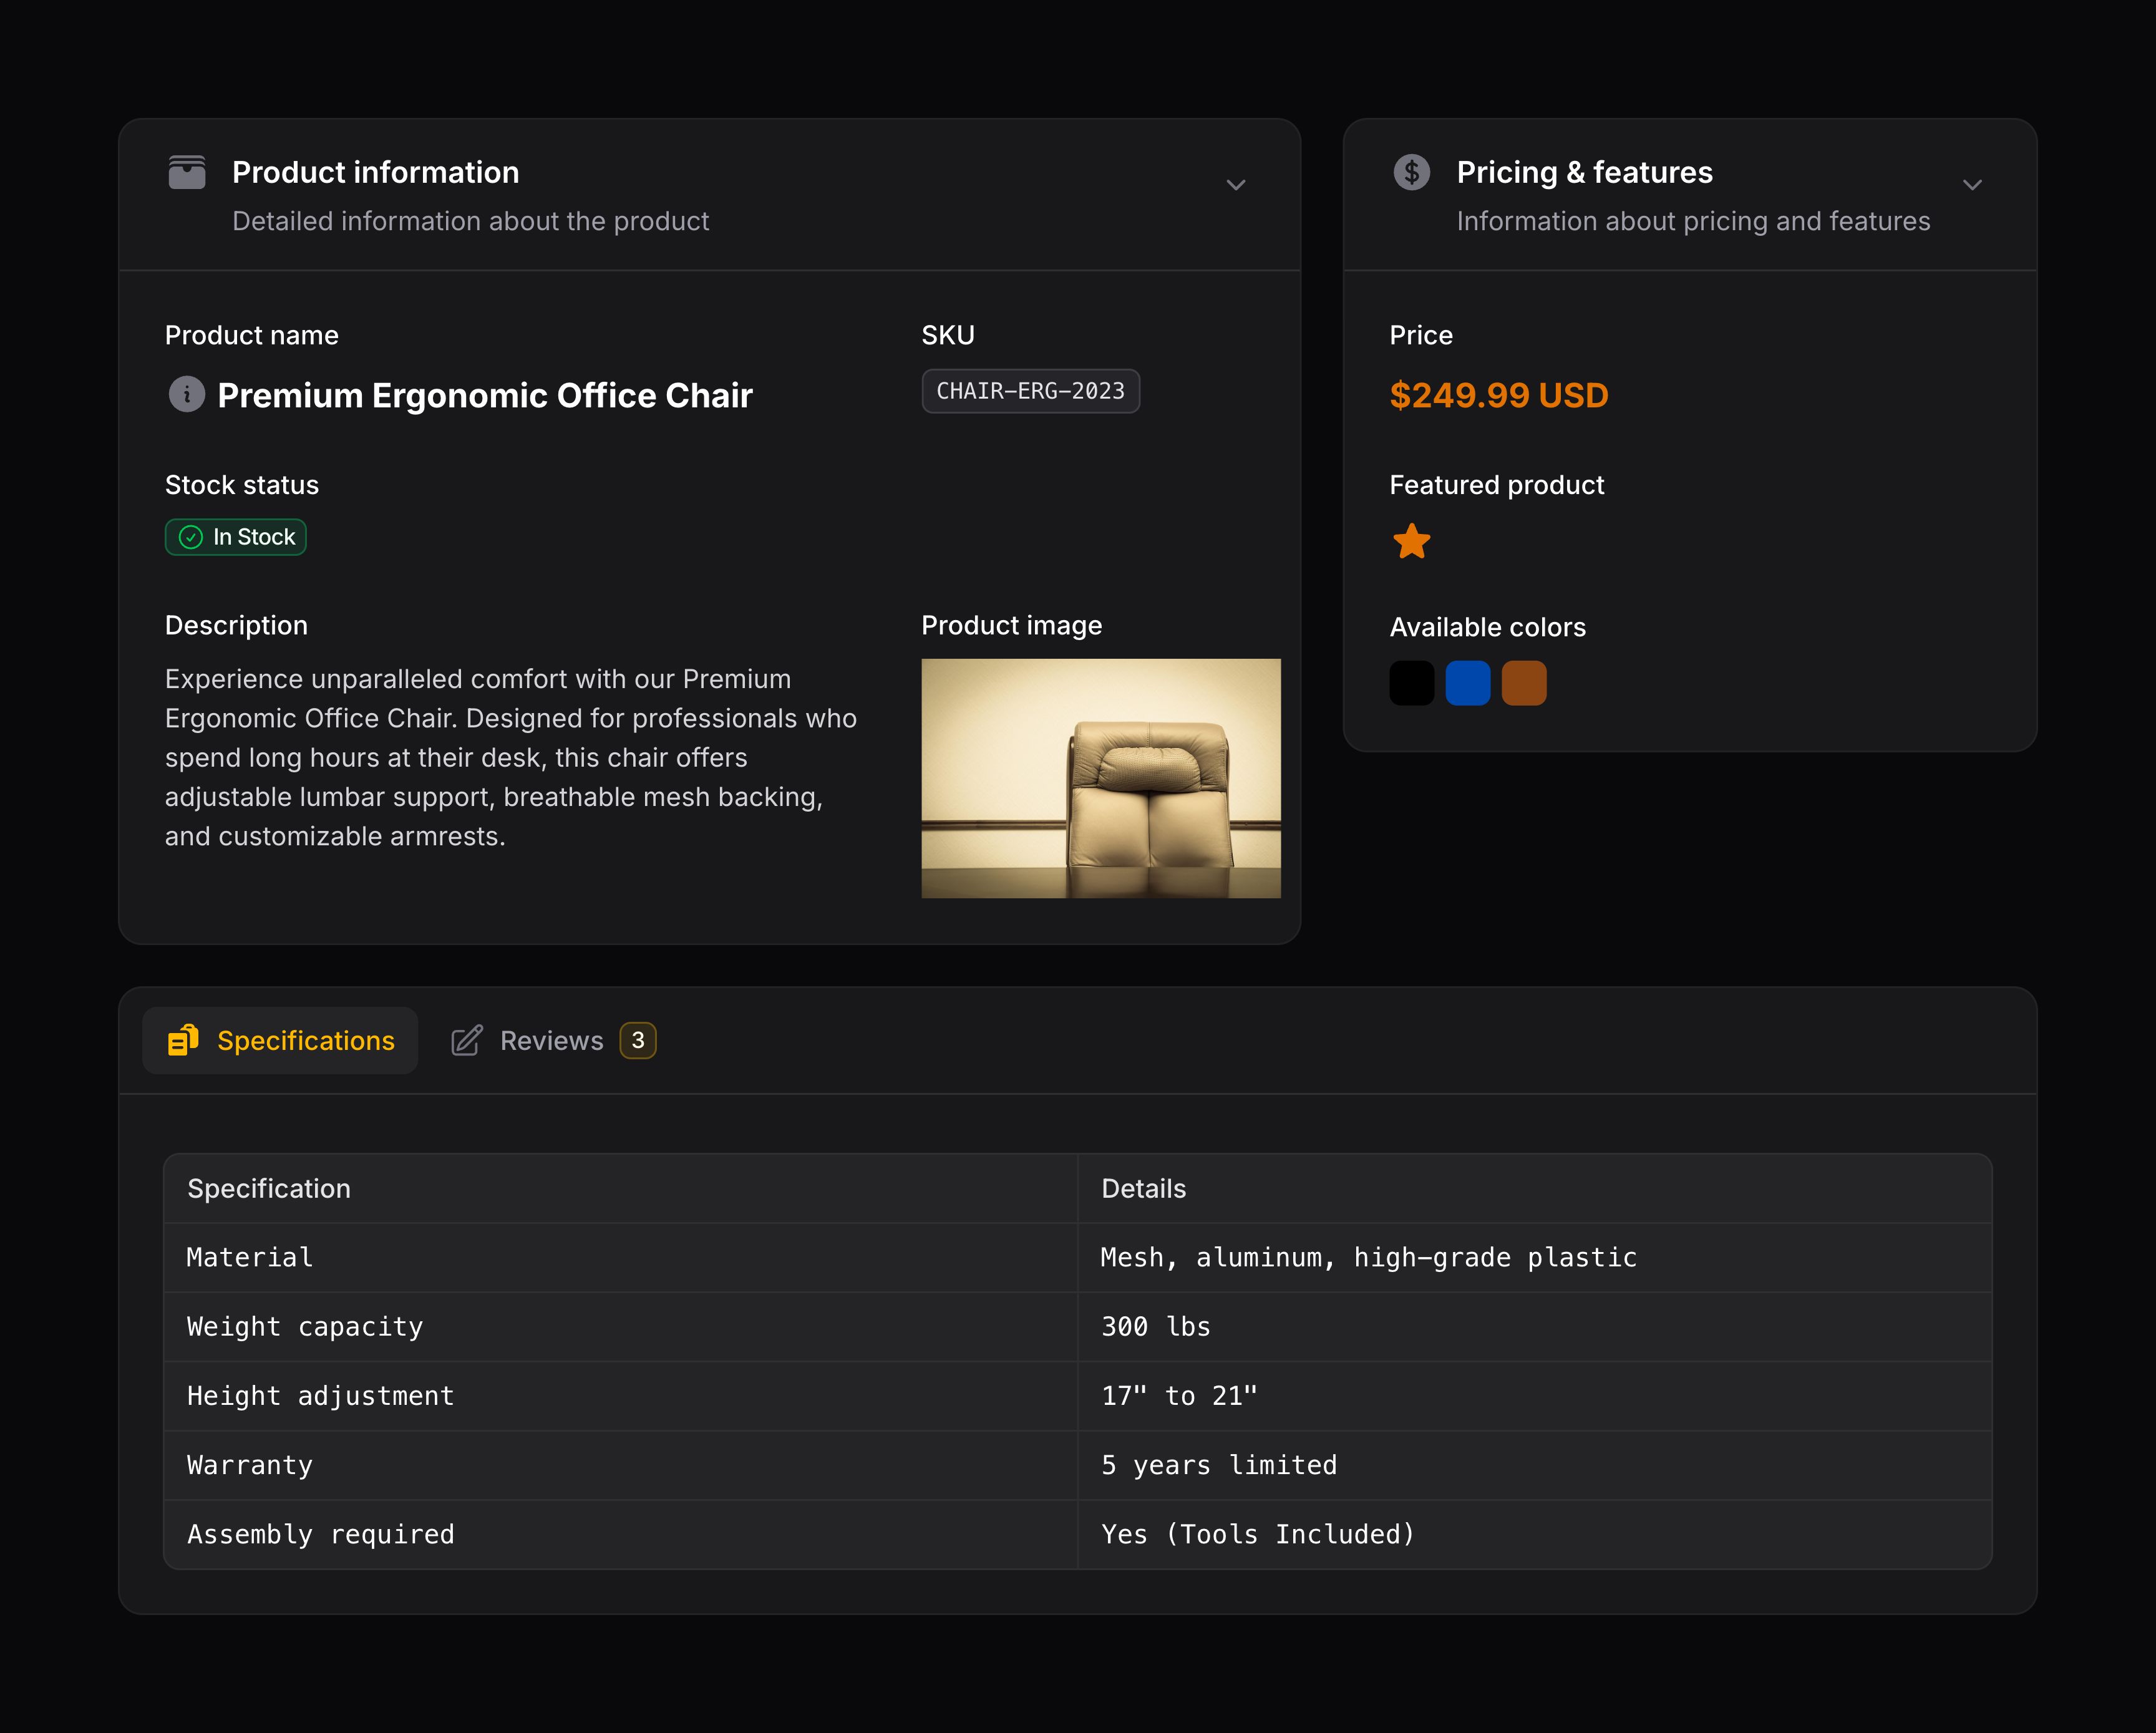
Task: Click the Product information box icon
Action: tap(187, 172)
